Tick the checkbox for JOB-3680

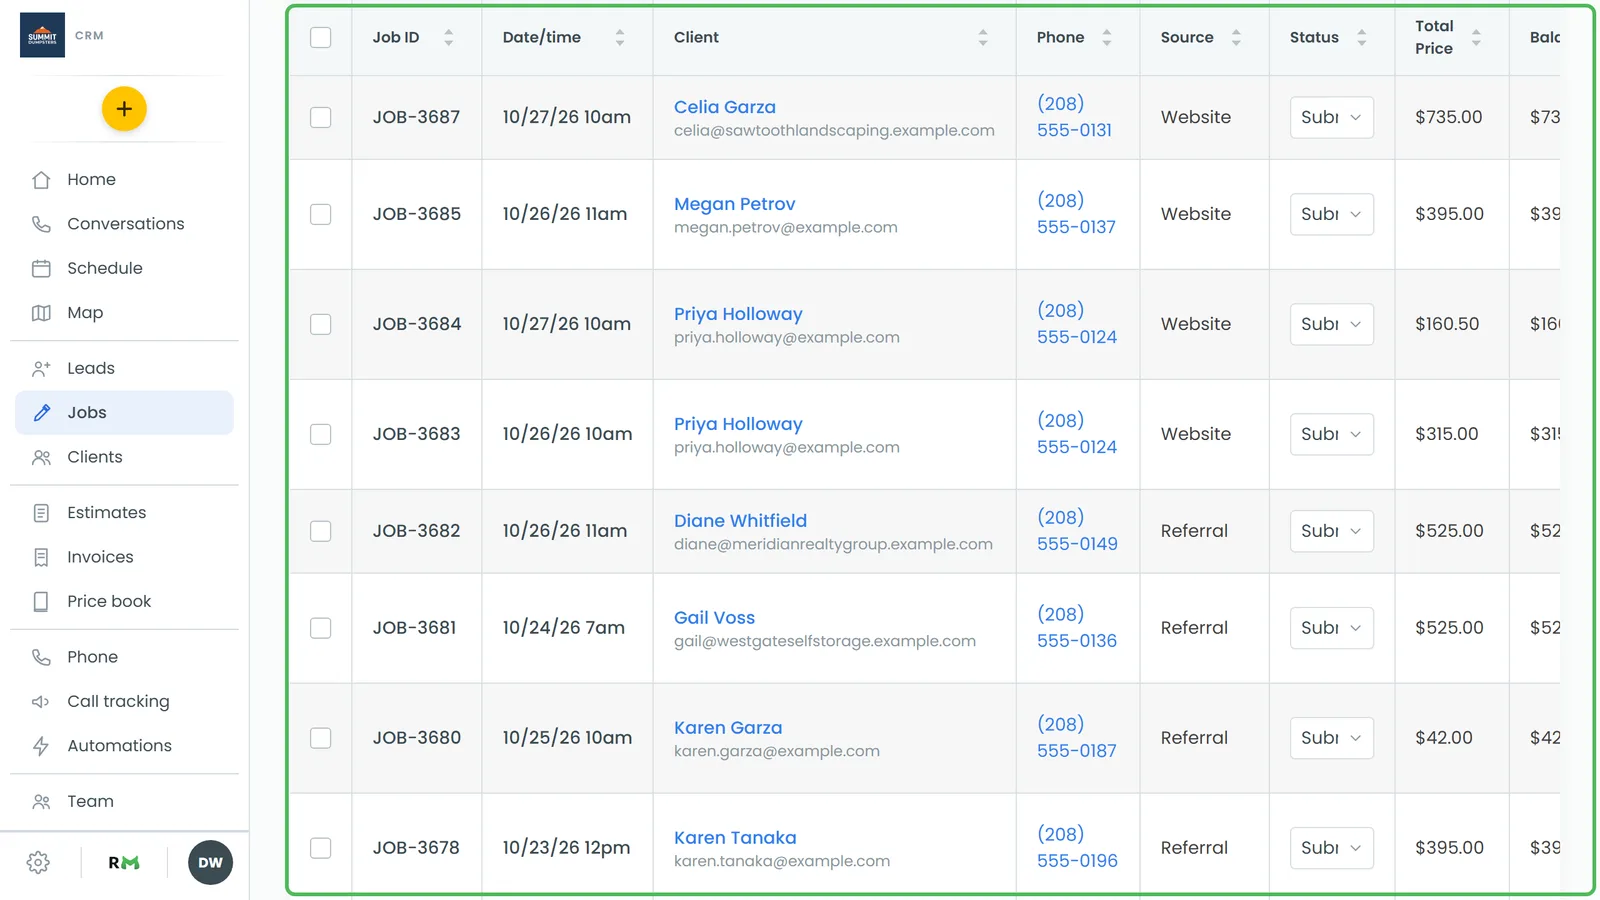click(320, 738)
